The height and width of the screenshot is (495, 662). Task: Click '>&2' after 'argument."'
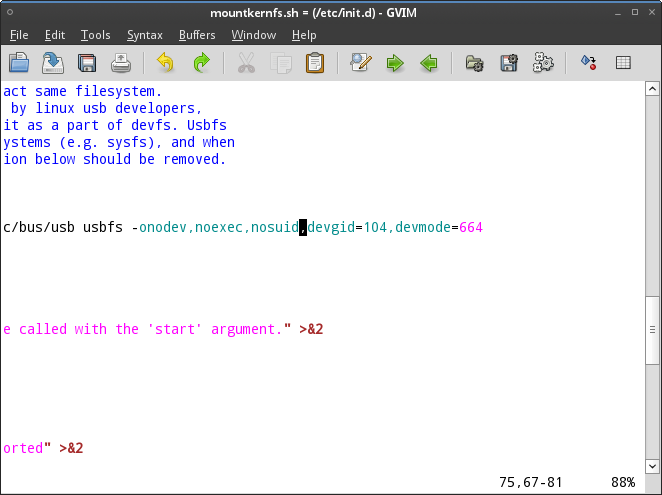[x=311, y=329]
